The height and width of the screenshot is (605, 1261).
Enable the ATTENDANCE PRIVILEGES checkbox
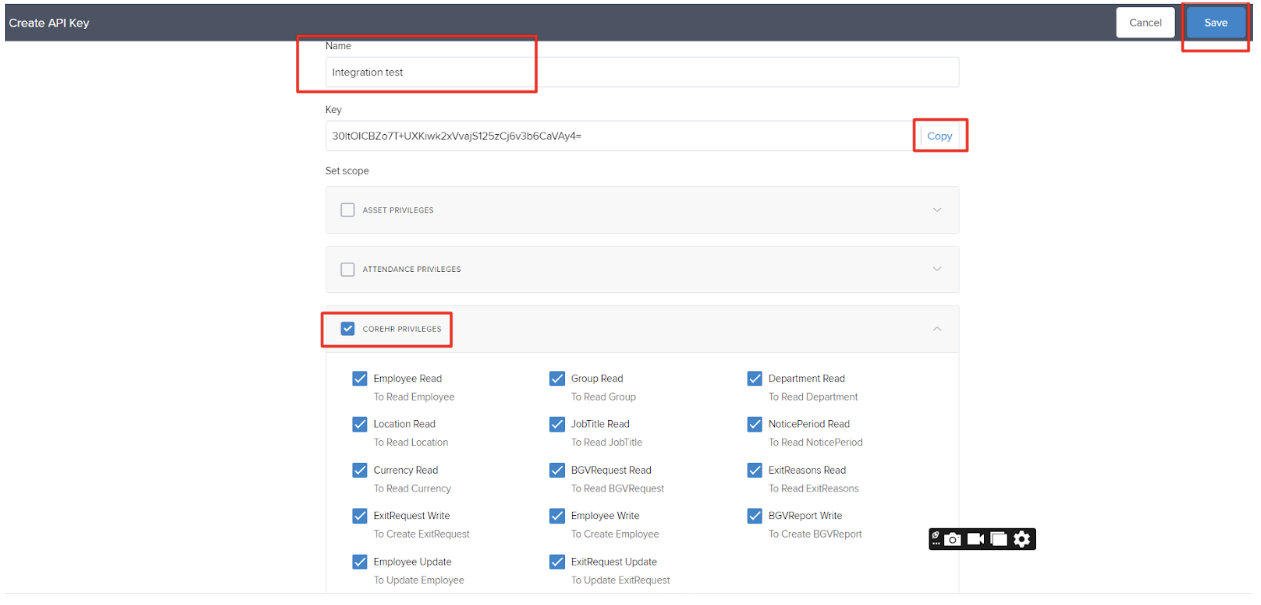[x=348, y=269]
